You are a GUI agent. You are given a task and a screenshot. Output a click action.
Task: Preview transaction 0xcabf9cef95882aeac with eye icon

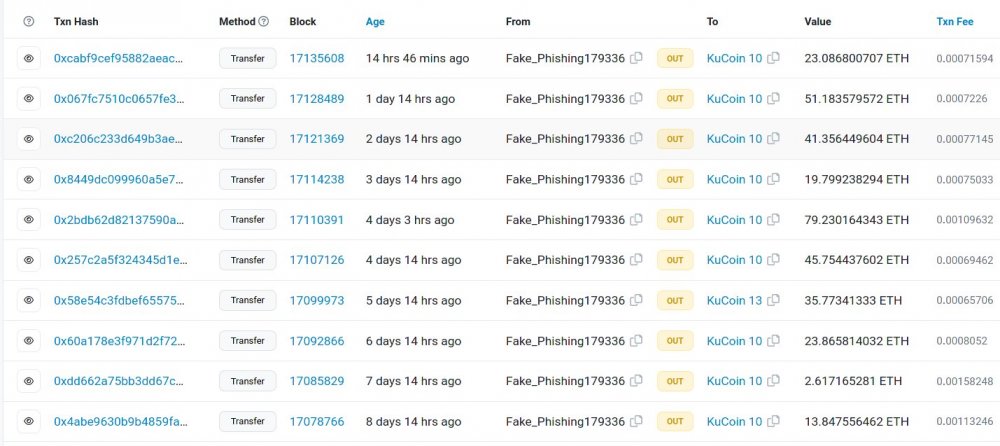coord(29,58)
